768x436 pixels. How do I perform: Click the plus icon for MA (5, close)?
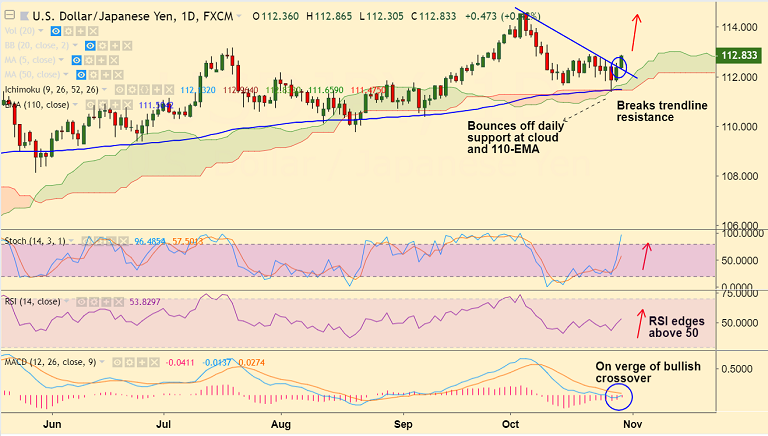101,60
